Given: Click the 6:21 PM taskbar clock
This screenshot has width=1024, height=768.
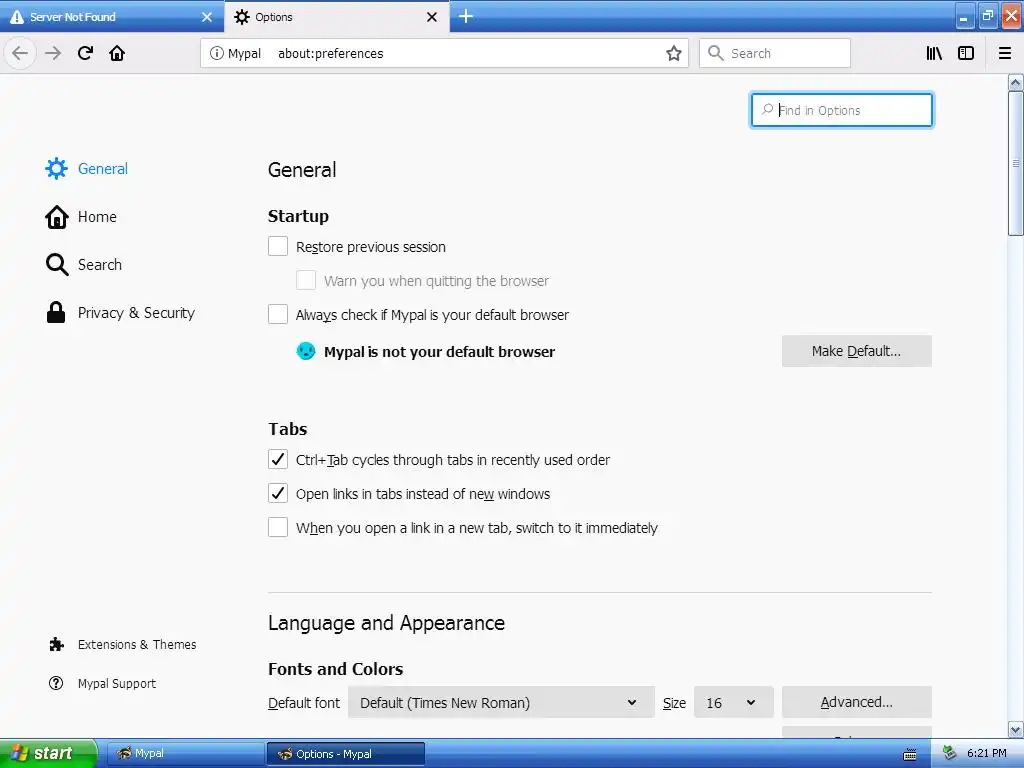Looking at the screenshot, I should click(x=986, y=754).
